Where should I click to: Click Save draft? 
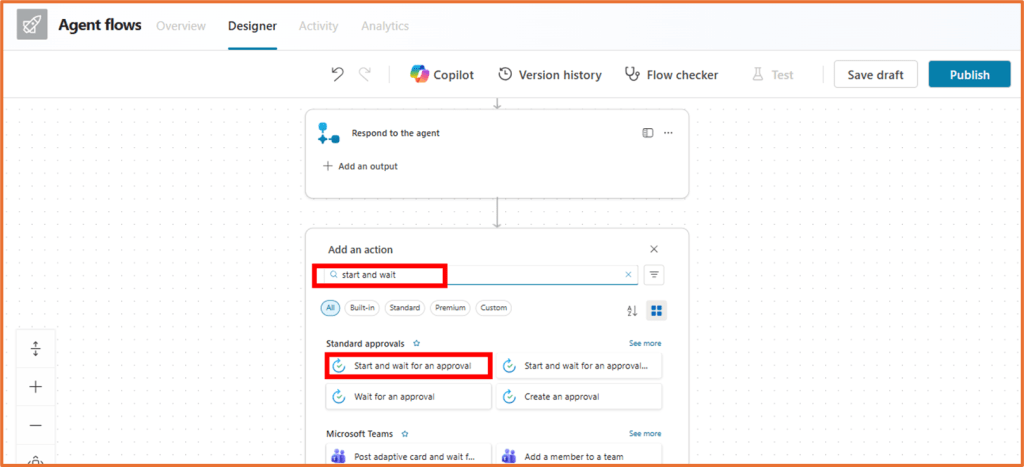coord(875,74)
